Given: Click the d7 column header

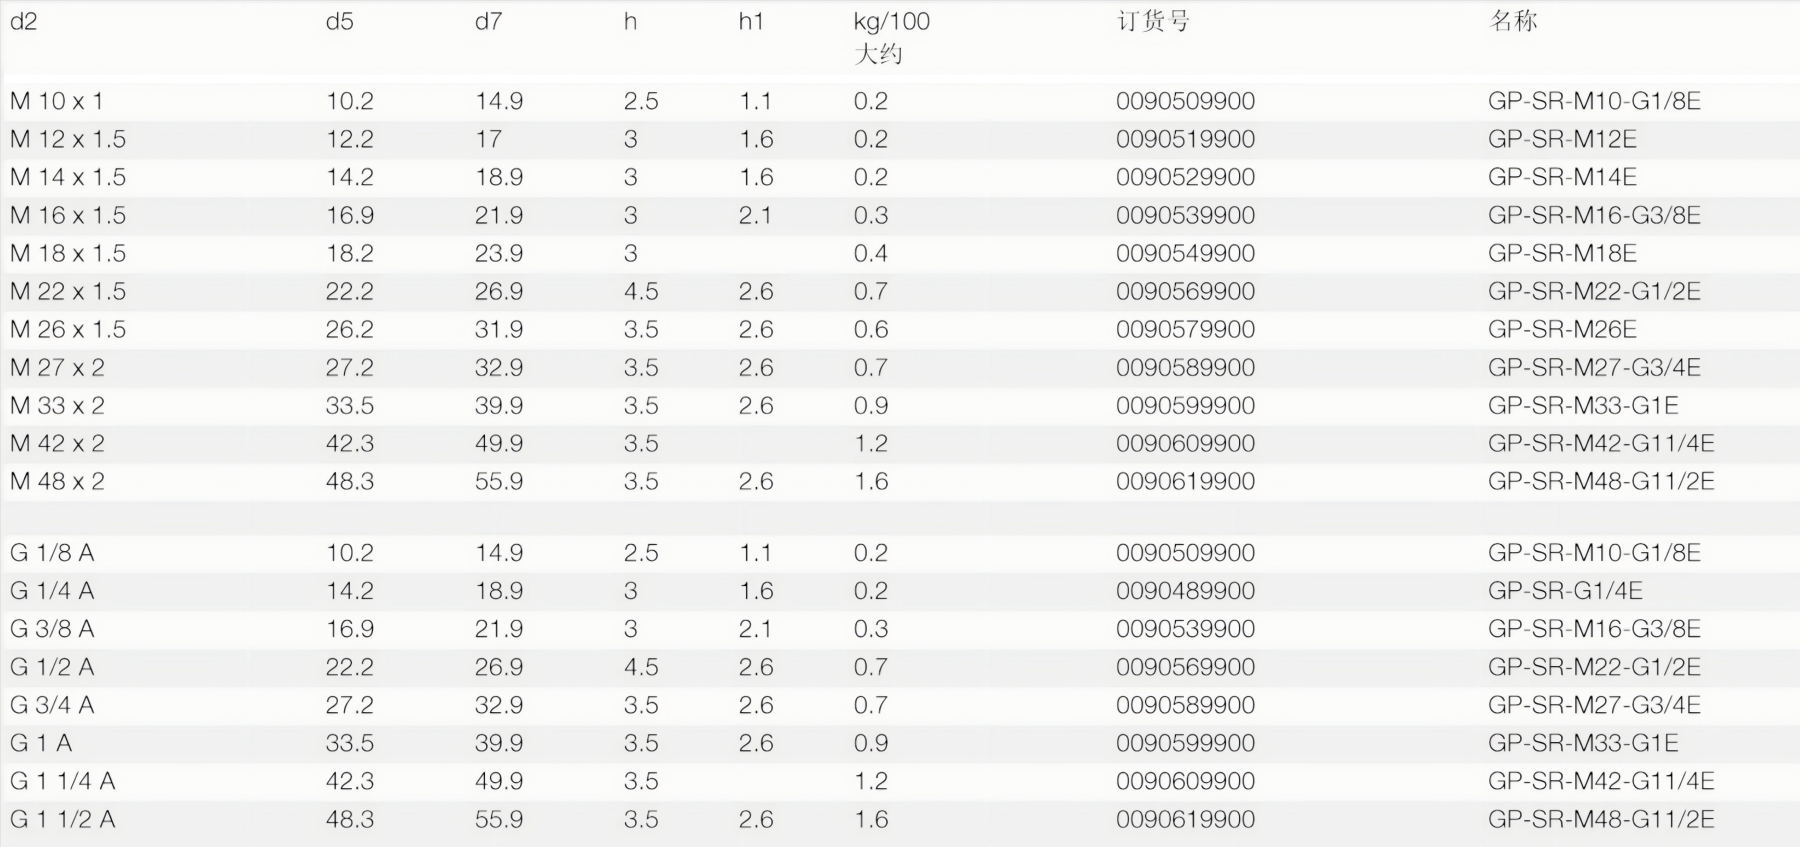Looking at the screenshot, I should (488, 21).
